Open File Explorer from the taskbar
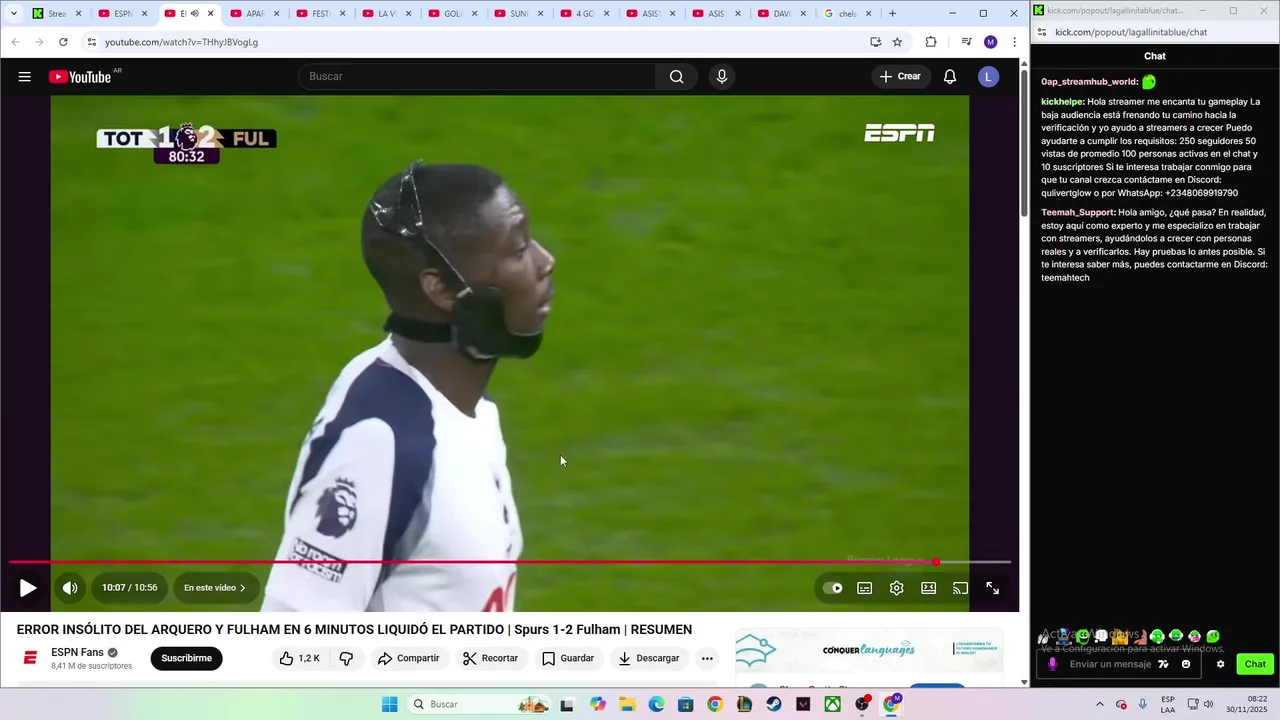The height and width of the screenshot is (720, 1280). 627,704
